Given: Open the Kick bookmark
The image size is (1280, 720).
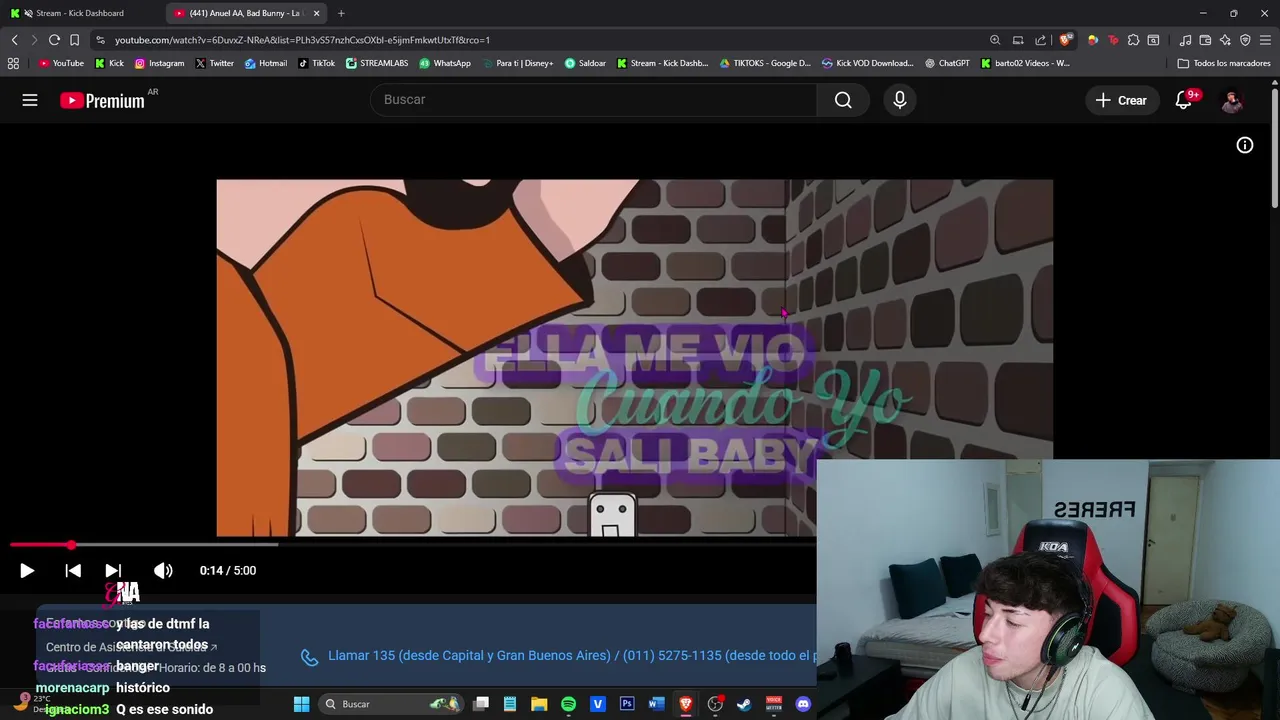Looking at the screenshot, I should (109, 63).
